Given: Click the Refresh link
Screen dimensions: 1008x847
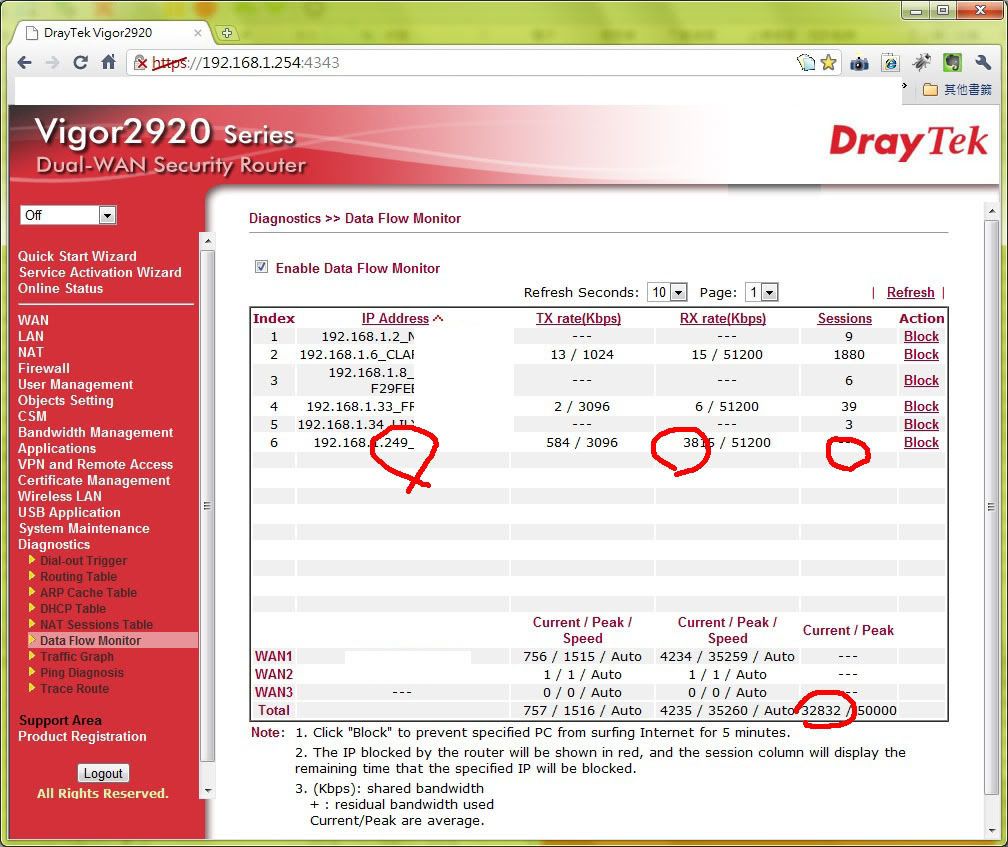Looking at the screenshot, I should point(910,292).
